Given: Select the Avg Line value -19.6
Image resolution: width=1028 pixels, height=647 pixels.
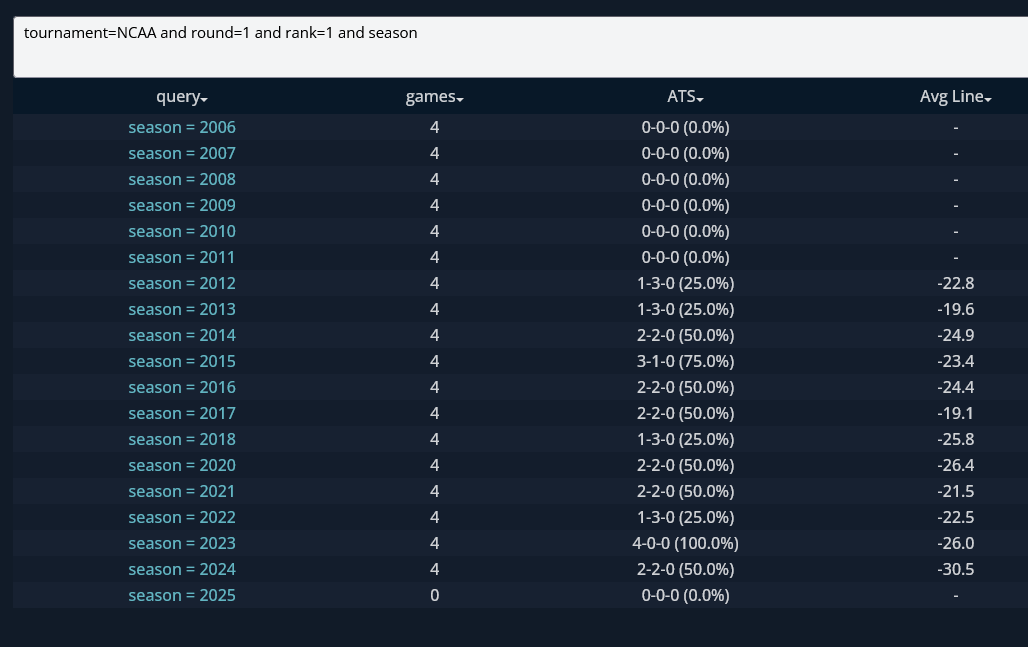Looking at the screenshot, I should click(x=955, y=309).
